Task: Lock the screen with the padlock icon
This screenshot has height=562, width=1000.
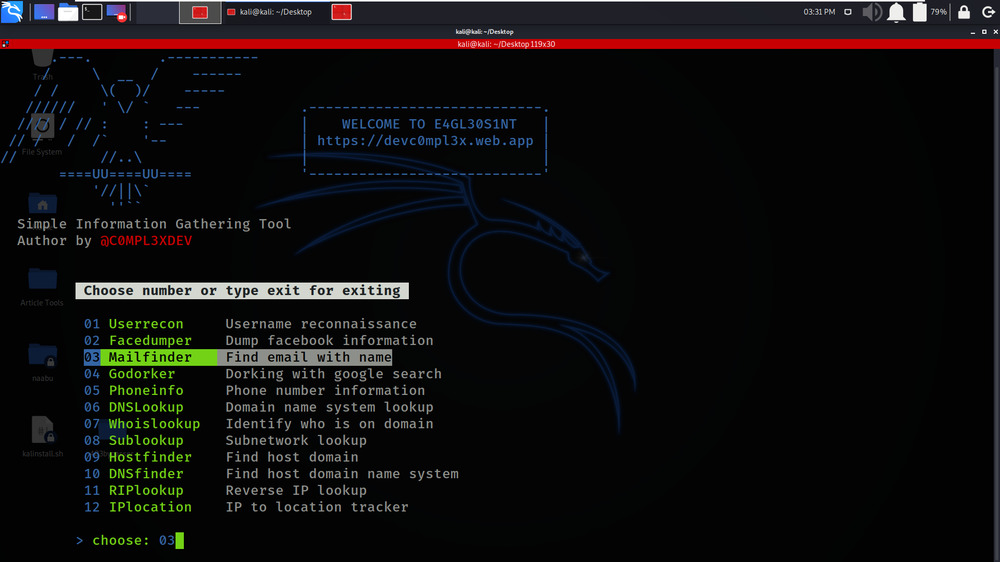Action: click(964, 12)
